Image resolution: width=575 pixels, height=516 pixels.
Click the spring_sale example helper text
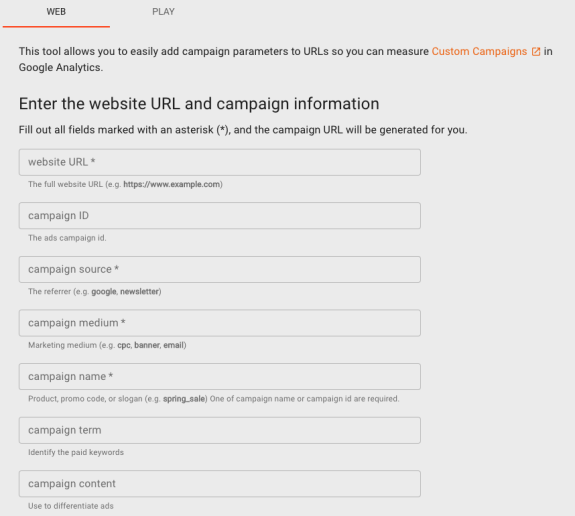[185, 399]
